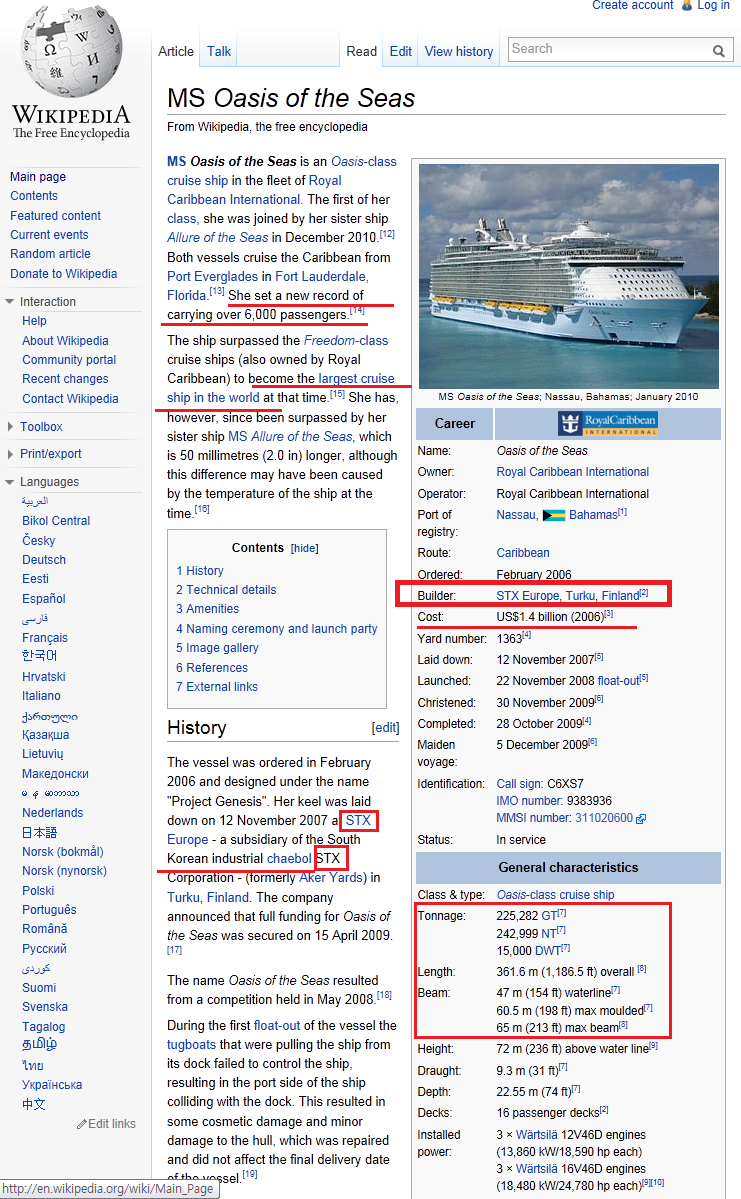The height and width of the screenshot is (1199, 741).
Task: Click the user icon beside Log in
Action: pyautogui.click(x=687, y=5)
